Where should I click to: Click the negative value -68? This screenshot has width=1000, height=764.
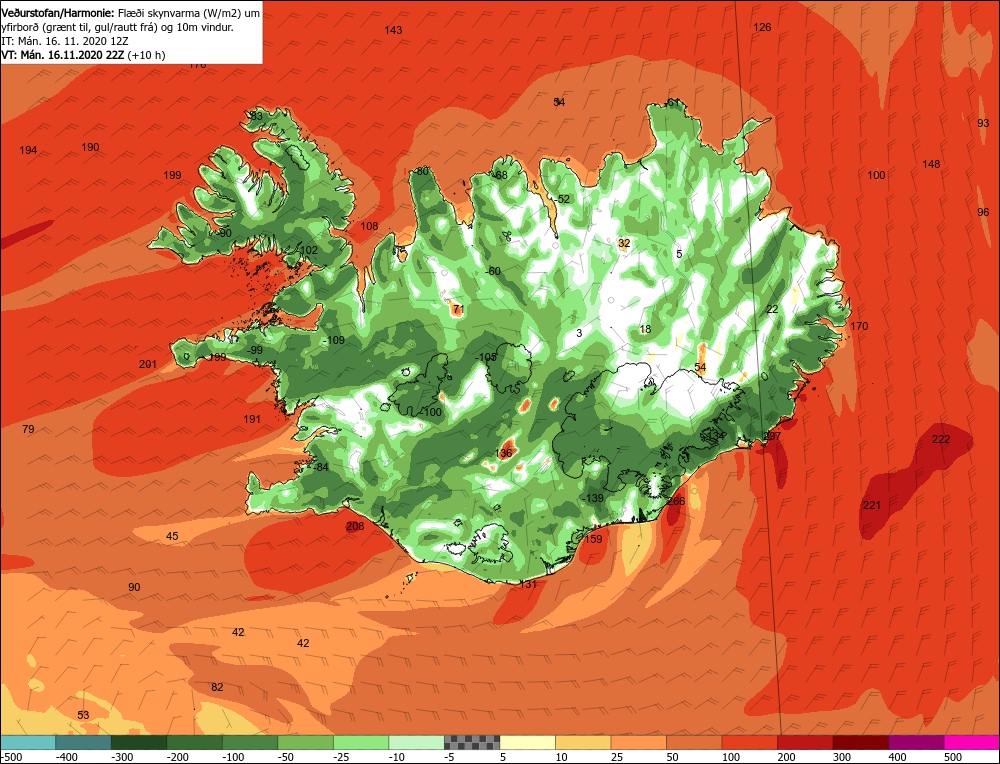tap(499, 176)
